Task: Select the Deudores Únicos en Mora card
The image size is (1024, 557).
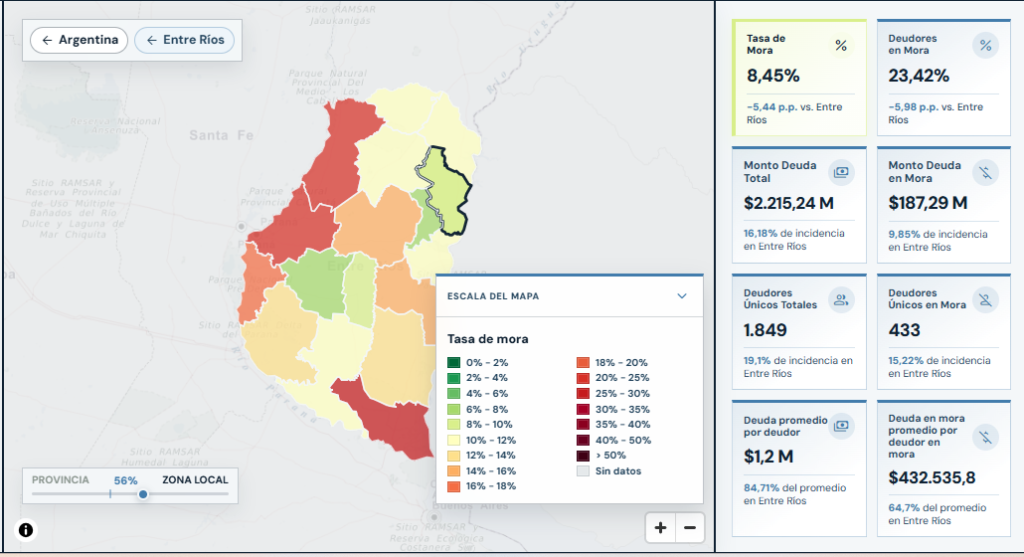Action: [x=944, y=332]
